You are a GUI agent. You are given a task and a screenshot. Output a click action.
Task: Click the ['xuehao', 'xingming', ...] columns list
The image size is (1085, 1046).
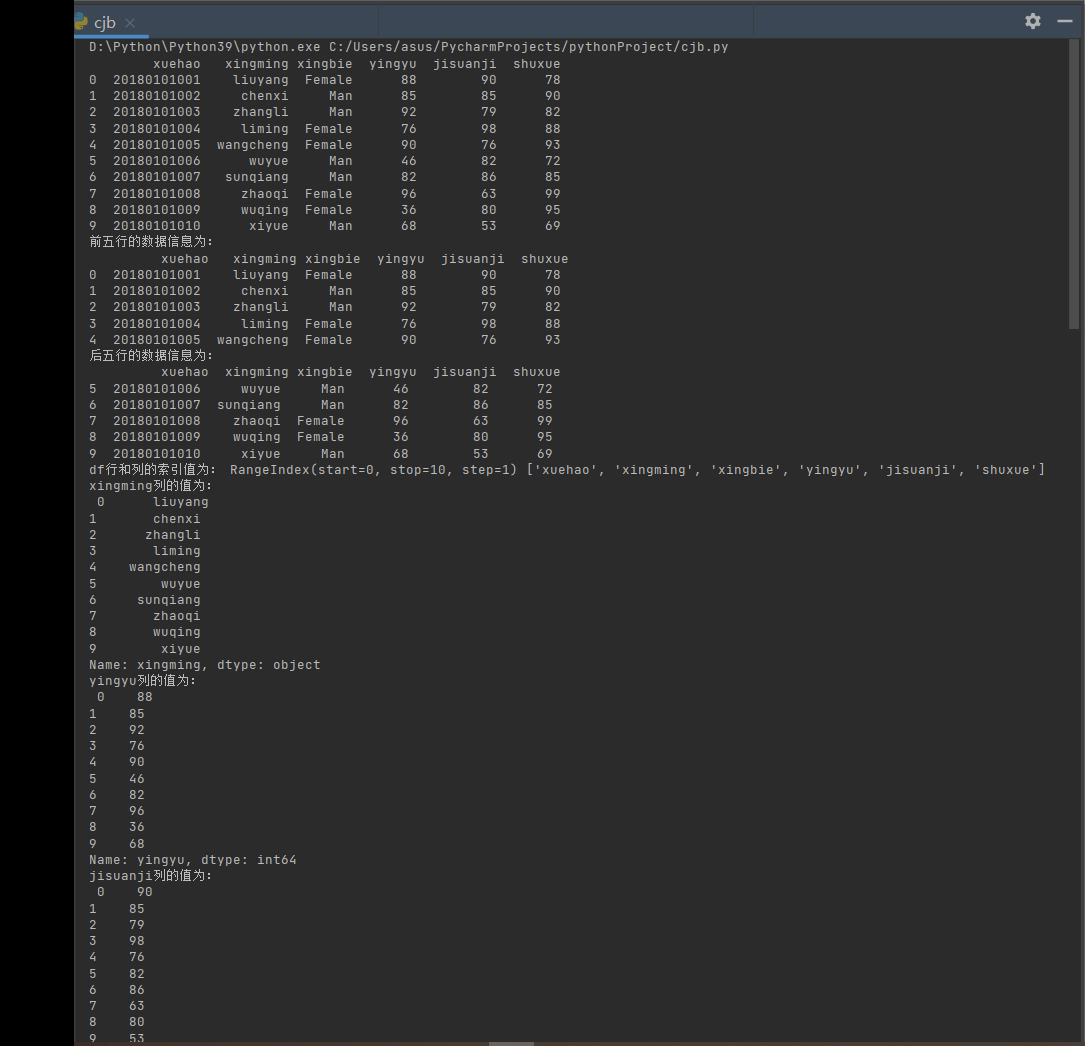785,470
